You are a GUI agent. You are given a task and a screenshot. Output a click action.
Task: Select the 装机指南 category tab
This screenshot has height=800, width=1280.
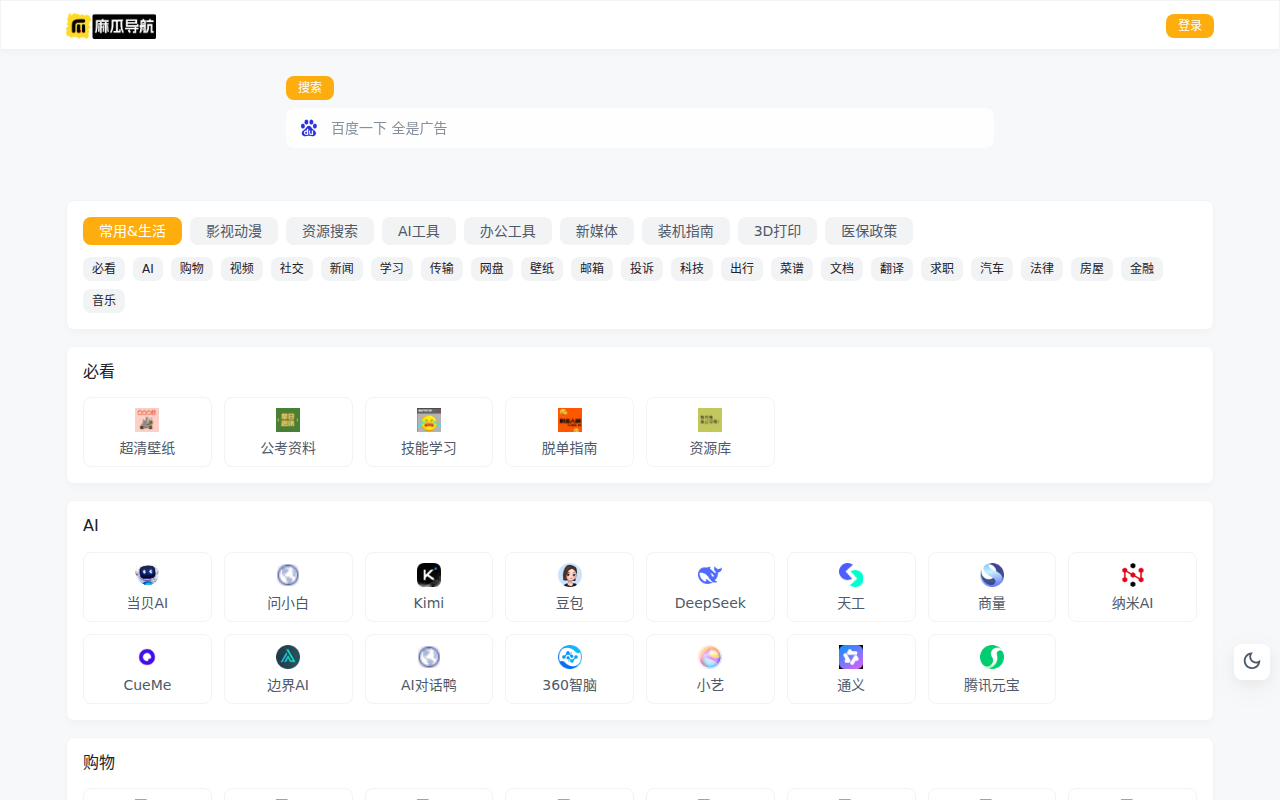click(686, 231)
